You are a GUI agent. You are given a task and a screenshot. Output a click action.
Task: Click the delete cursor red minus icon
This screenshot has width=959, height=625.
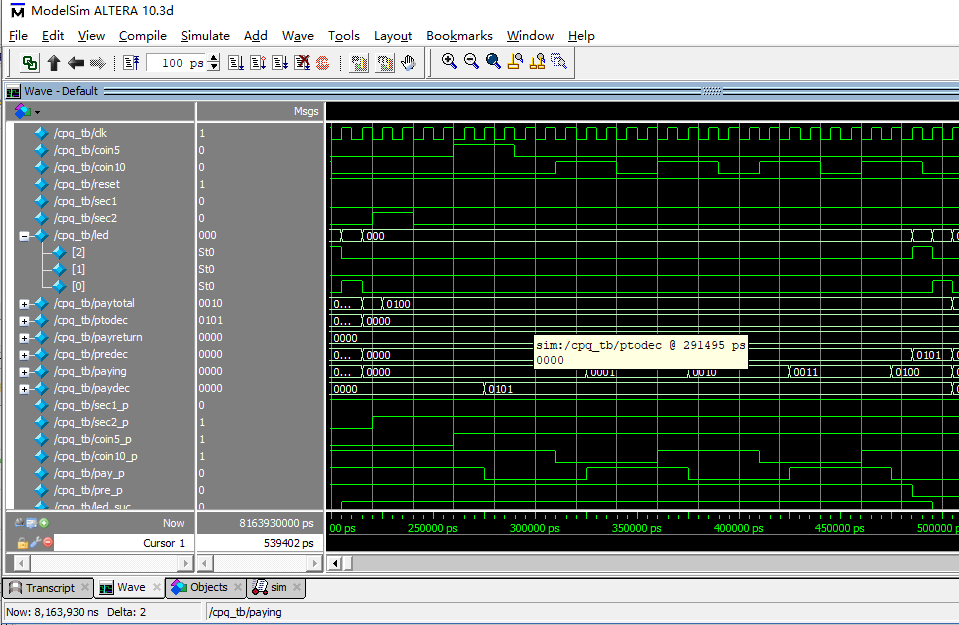47,542
